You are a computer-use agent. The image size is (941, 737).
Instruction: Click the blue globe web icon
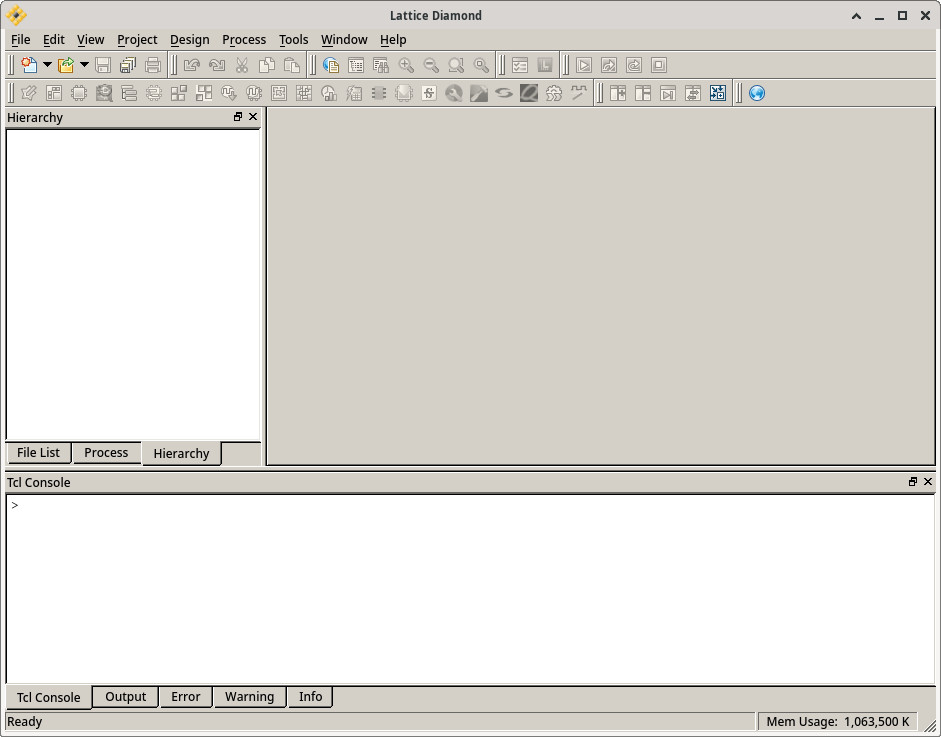coord(757,93)
